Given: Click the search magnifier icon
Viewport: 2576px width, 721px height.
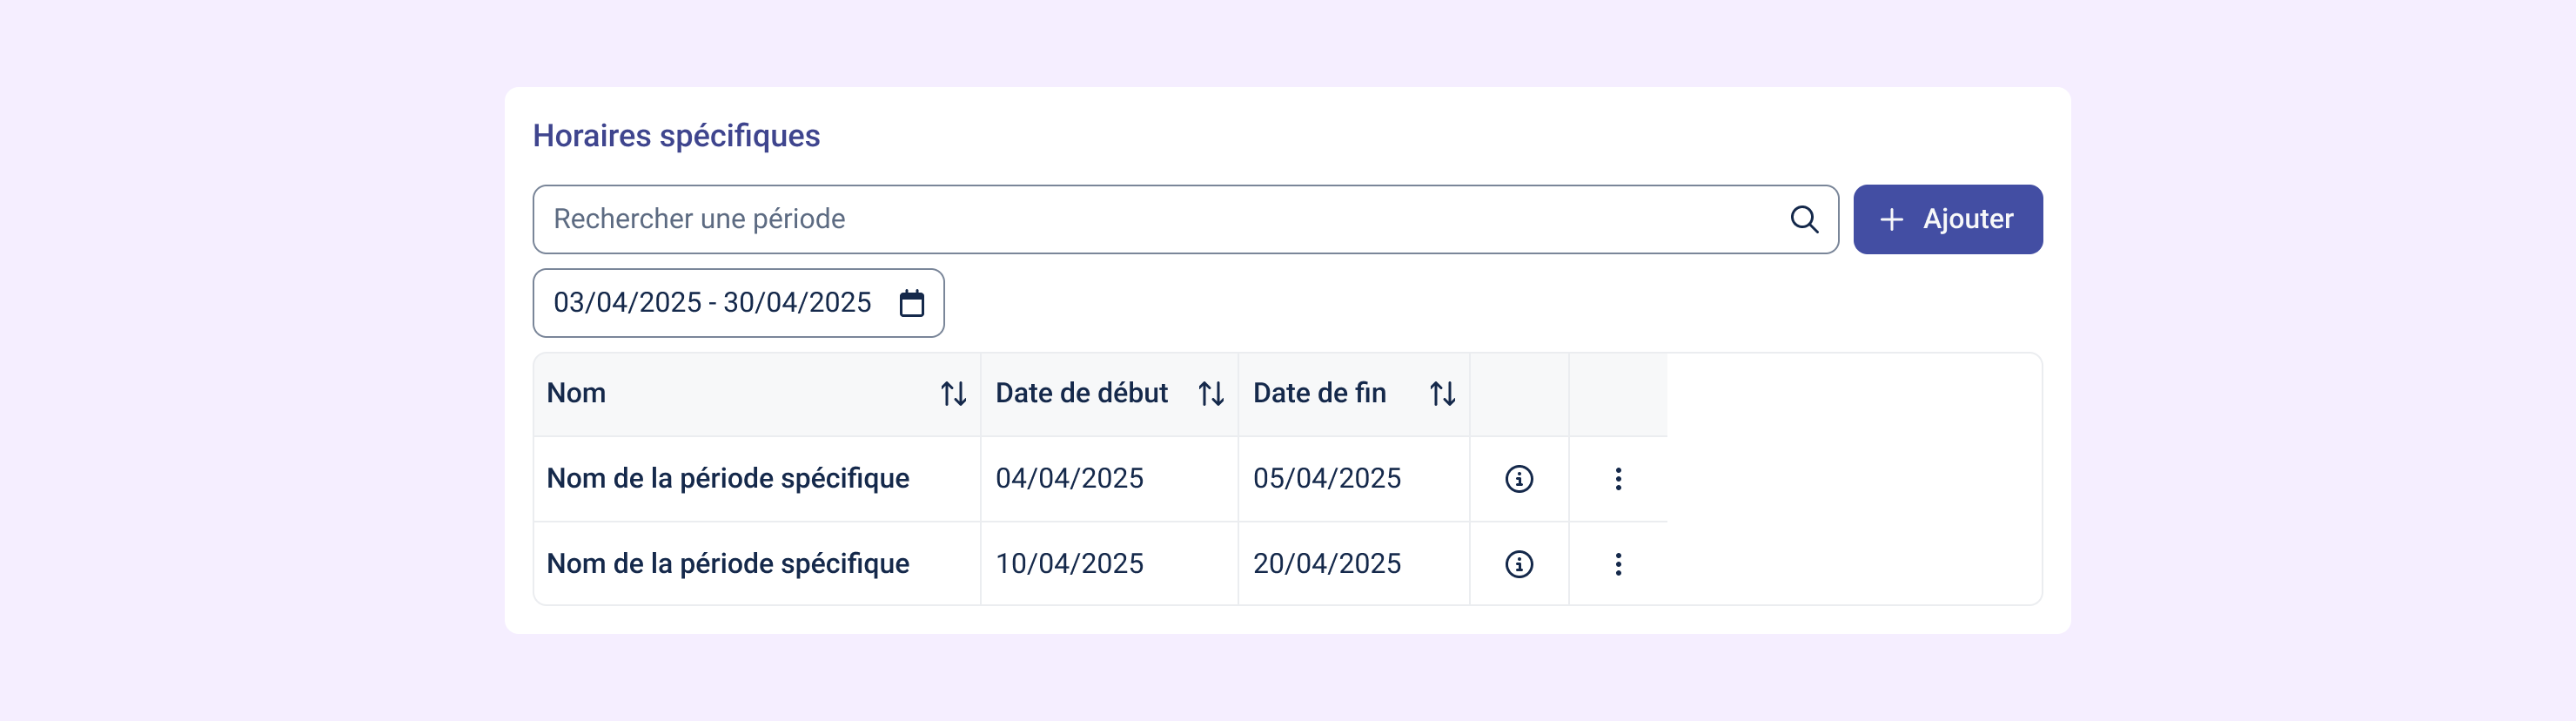Looking at the screenshot, I should point(1803,219).
